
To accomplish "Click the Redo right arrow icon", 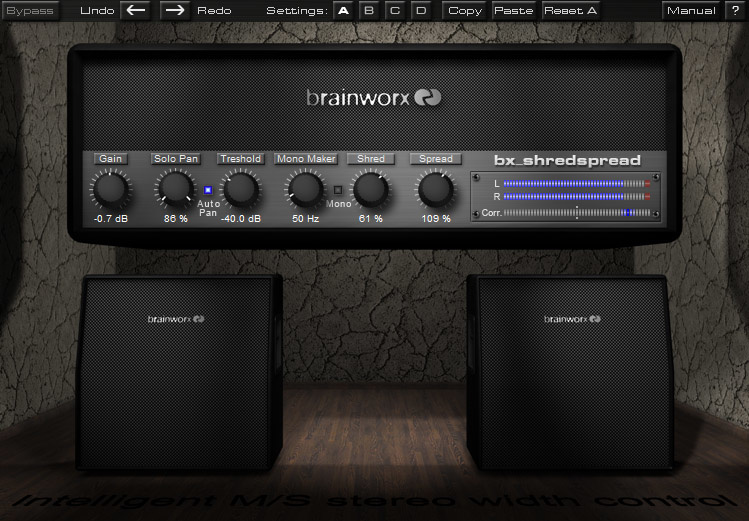I will coord(174,11).
